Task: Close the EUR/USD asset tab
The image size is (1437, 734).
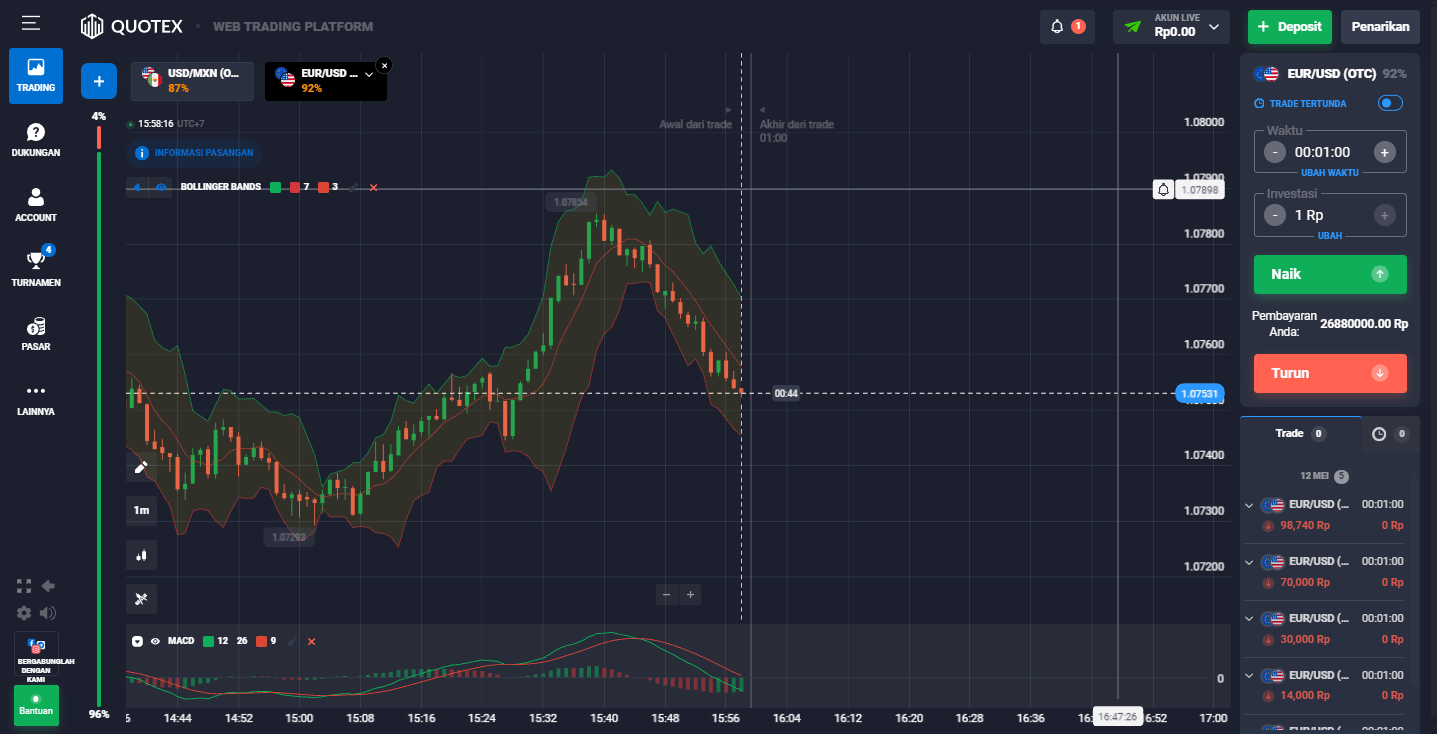Action: pyautogui.click(x=385, y=64)
